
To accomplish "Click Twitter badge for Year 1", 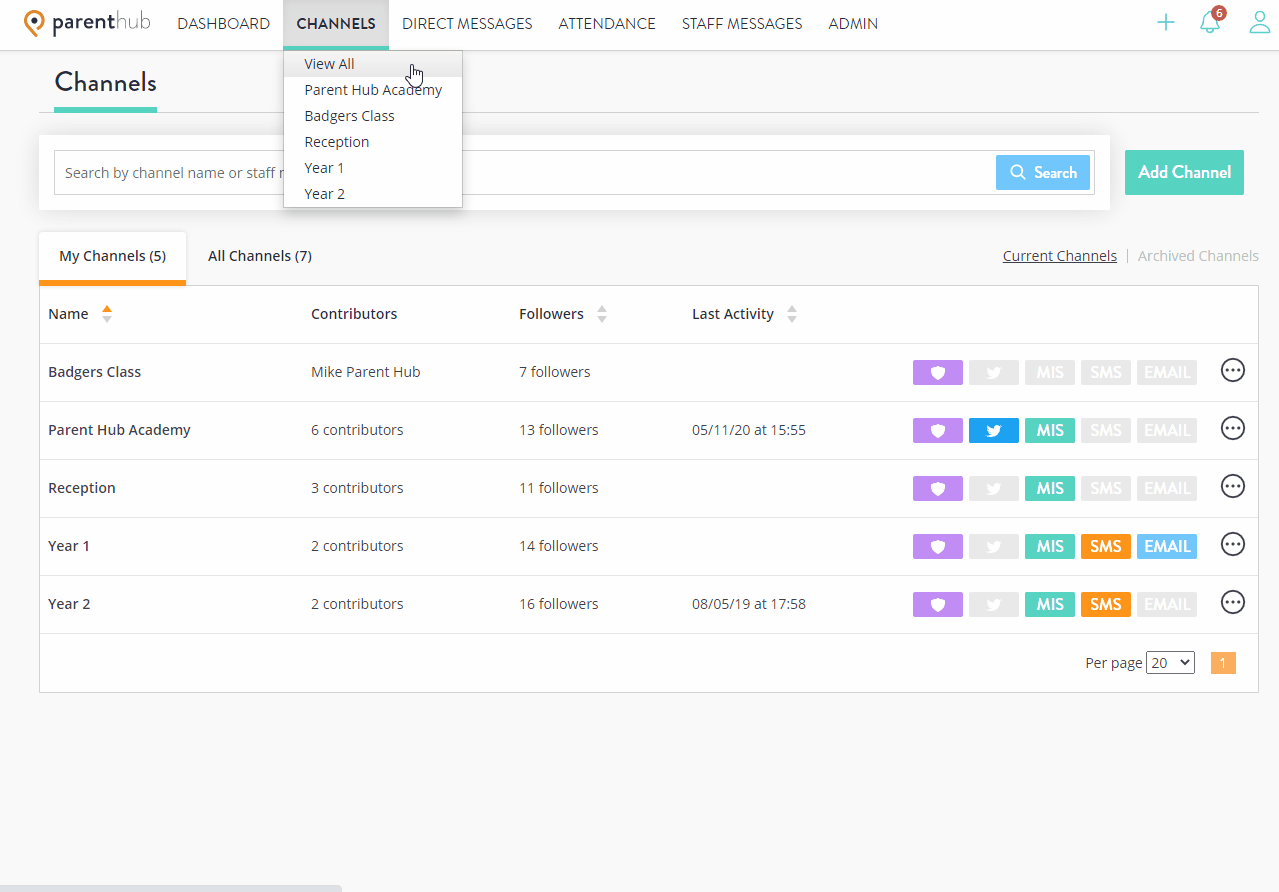I will click(994, 546).
